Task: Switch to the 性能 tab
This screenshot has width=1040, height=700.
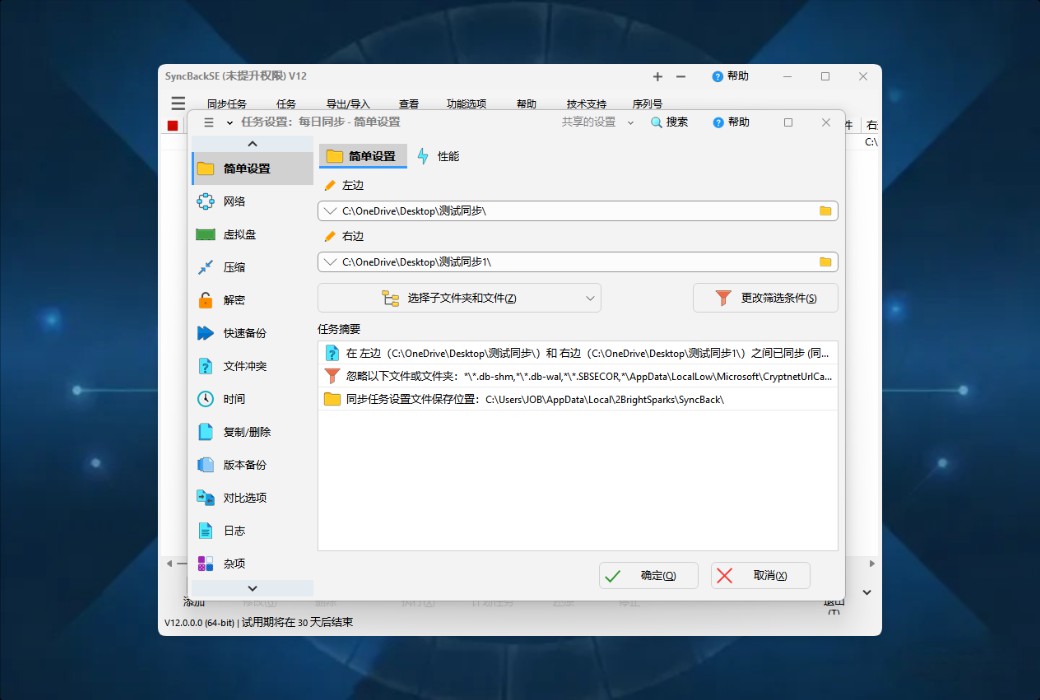Action: click(x=440, y=155)
